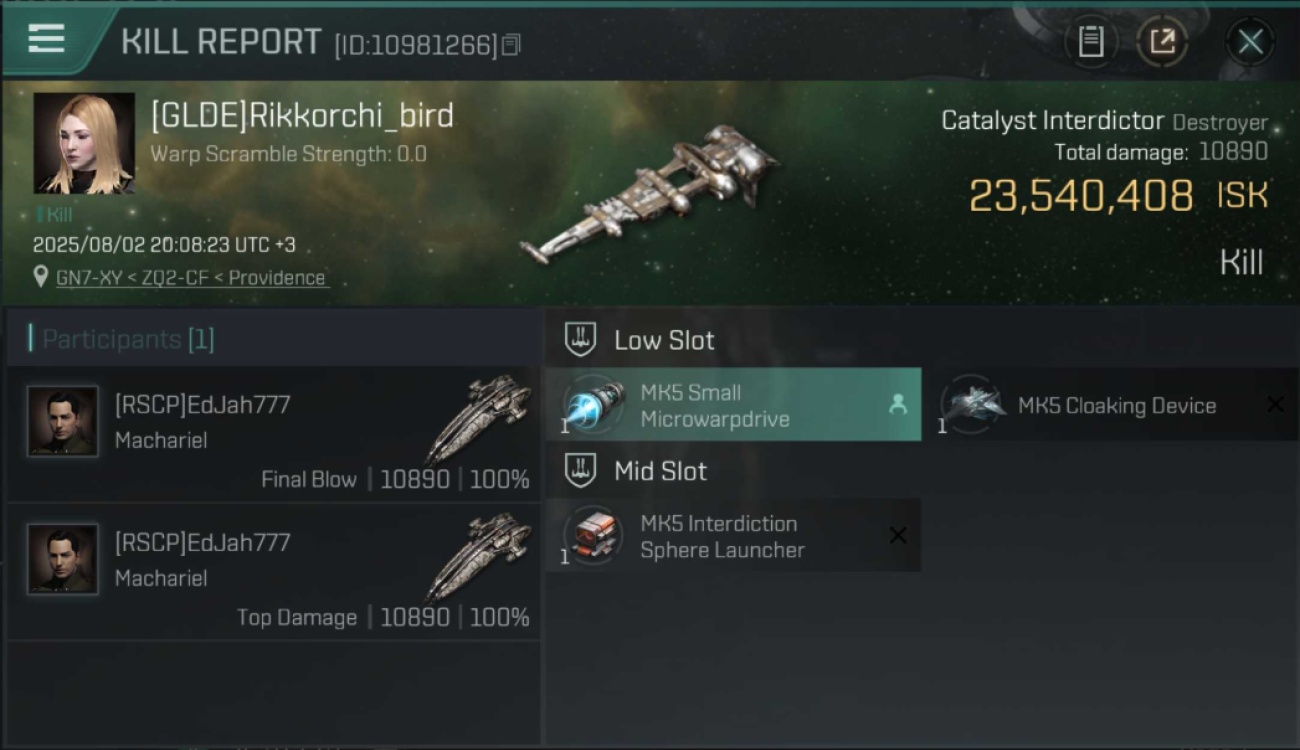Screen dimensions: 1300x750
Task: Click the location pin icon
Action: point(41,276)
